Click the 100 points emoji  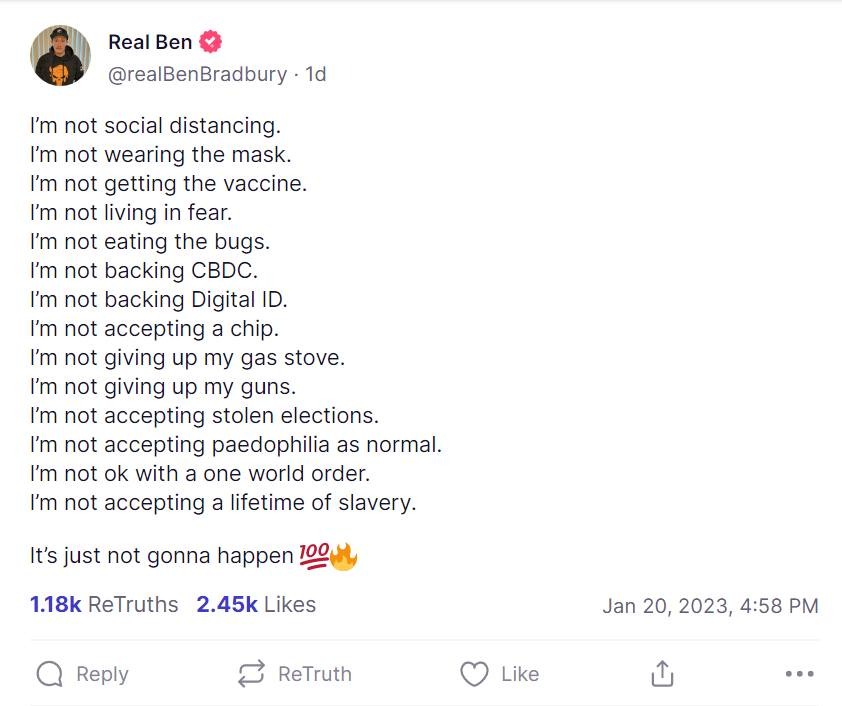coord(312,556)
